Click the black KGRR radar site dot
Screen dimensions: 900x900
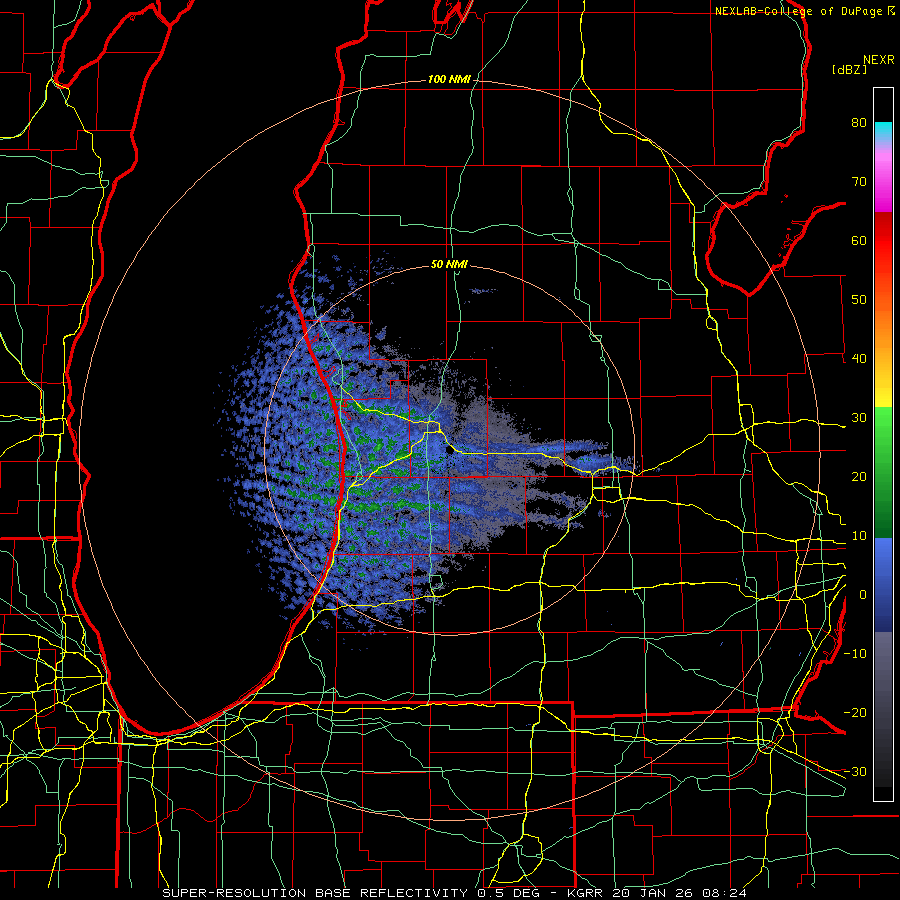point(449,449)
